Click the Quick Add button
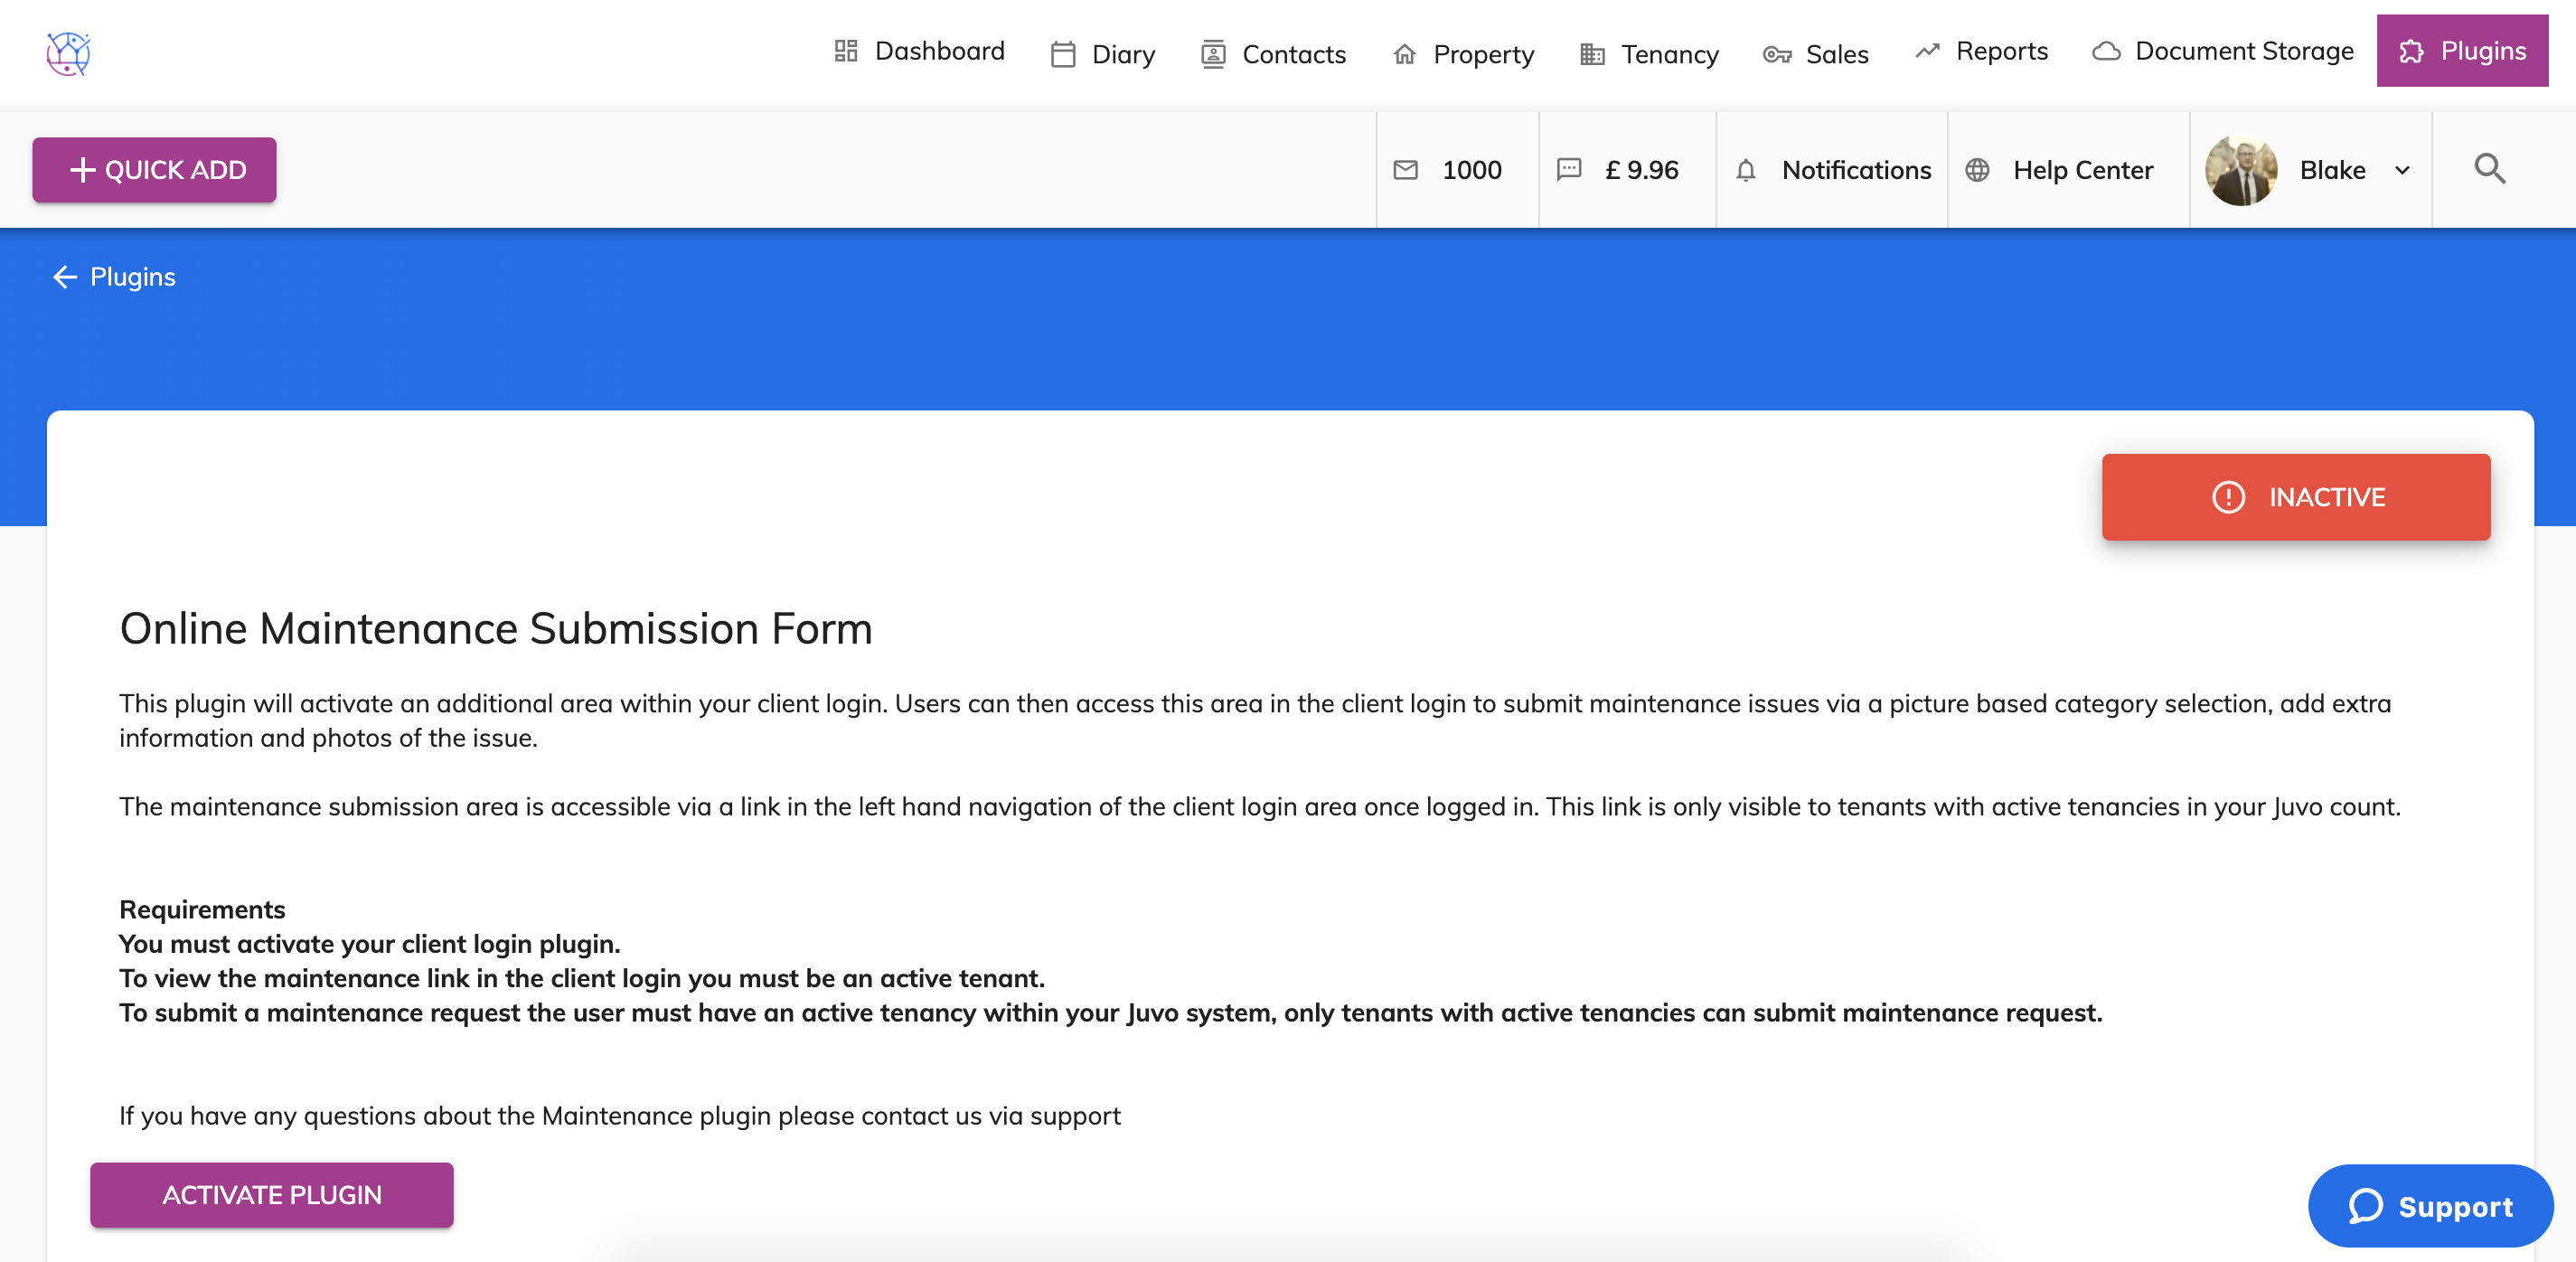This screenshot has width=2576, height=1262. click(154, 170)
